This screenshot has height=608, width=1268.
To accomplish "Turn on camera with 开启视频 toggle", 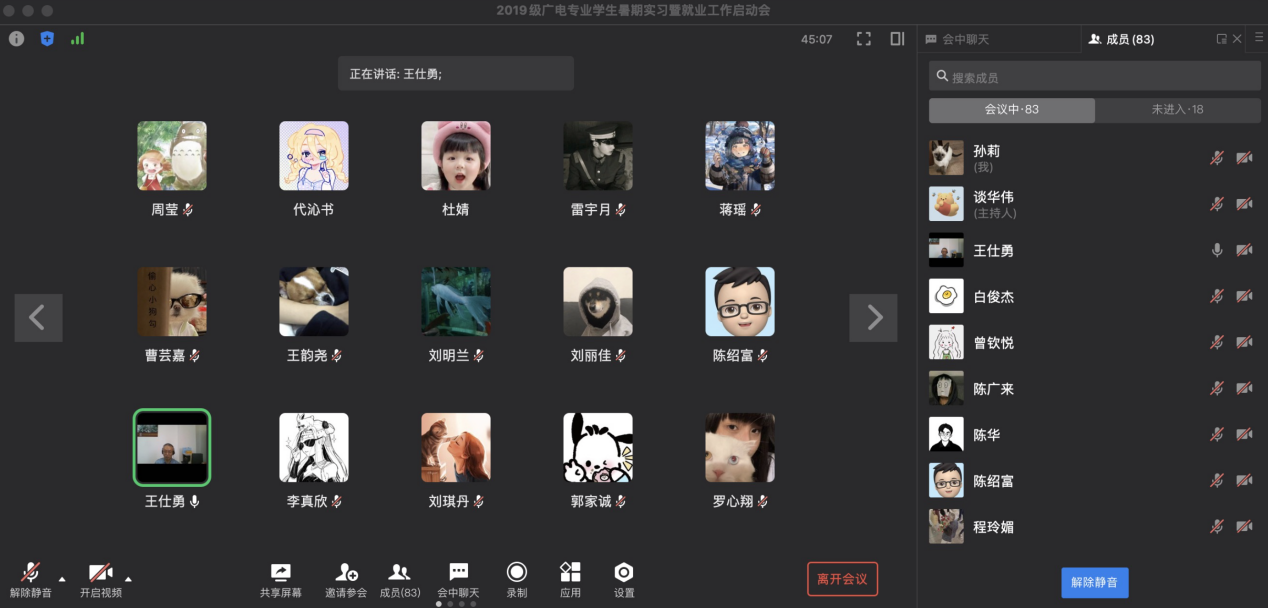I will pyautogui.click(x=100, y=573).
